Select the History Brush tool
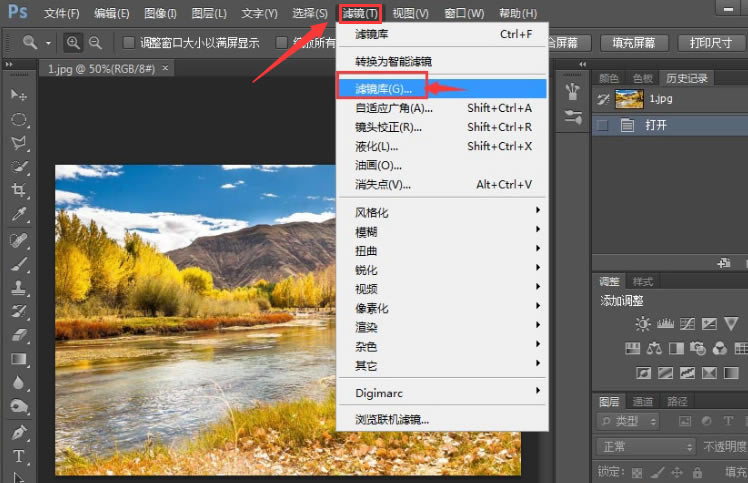 pyautogui.click(x=19, y=311)
